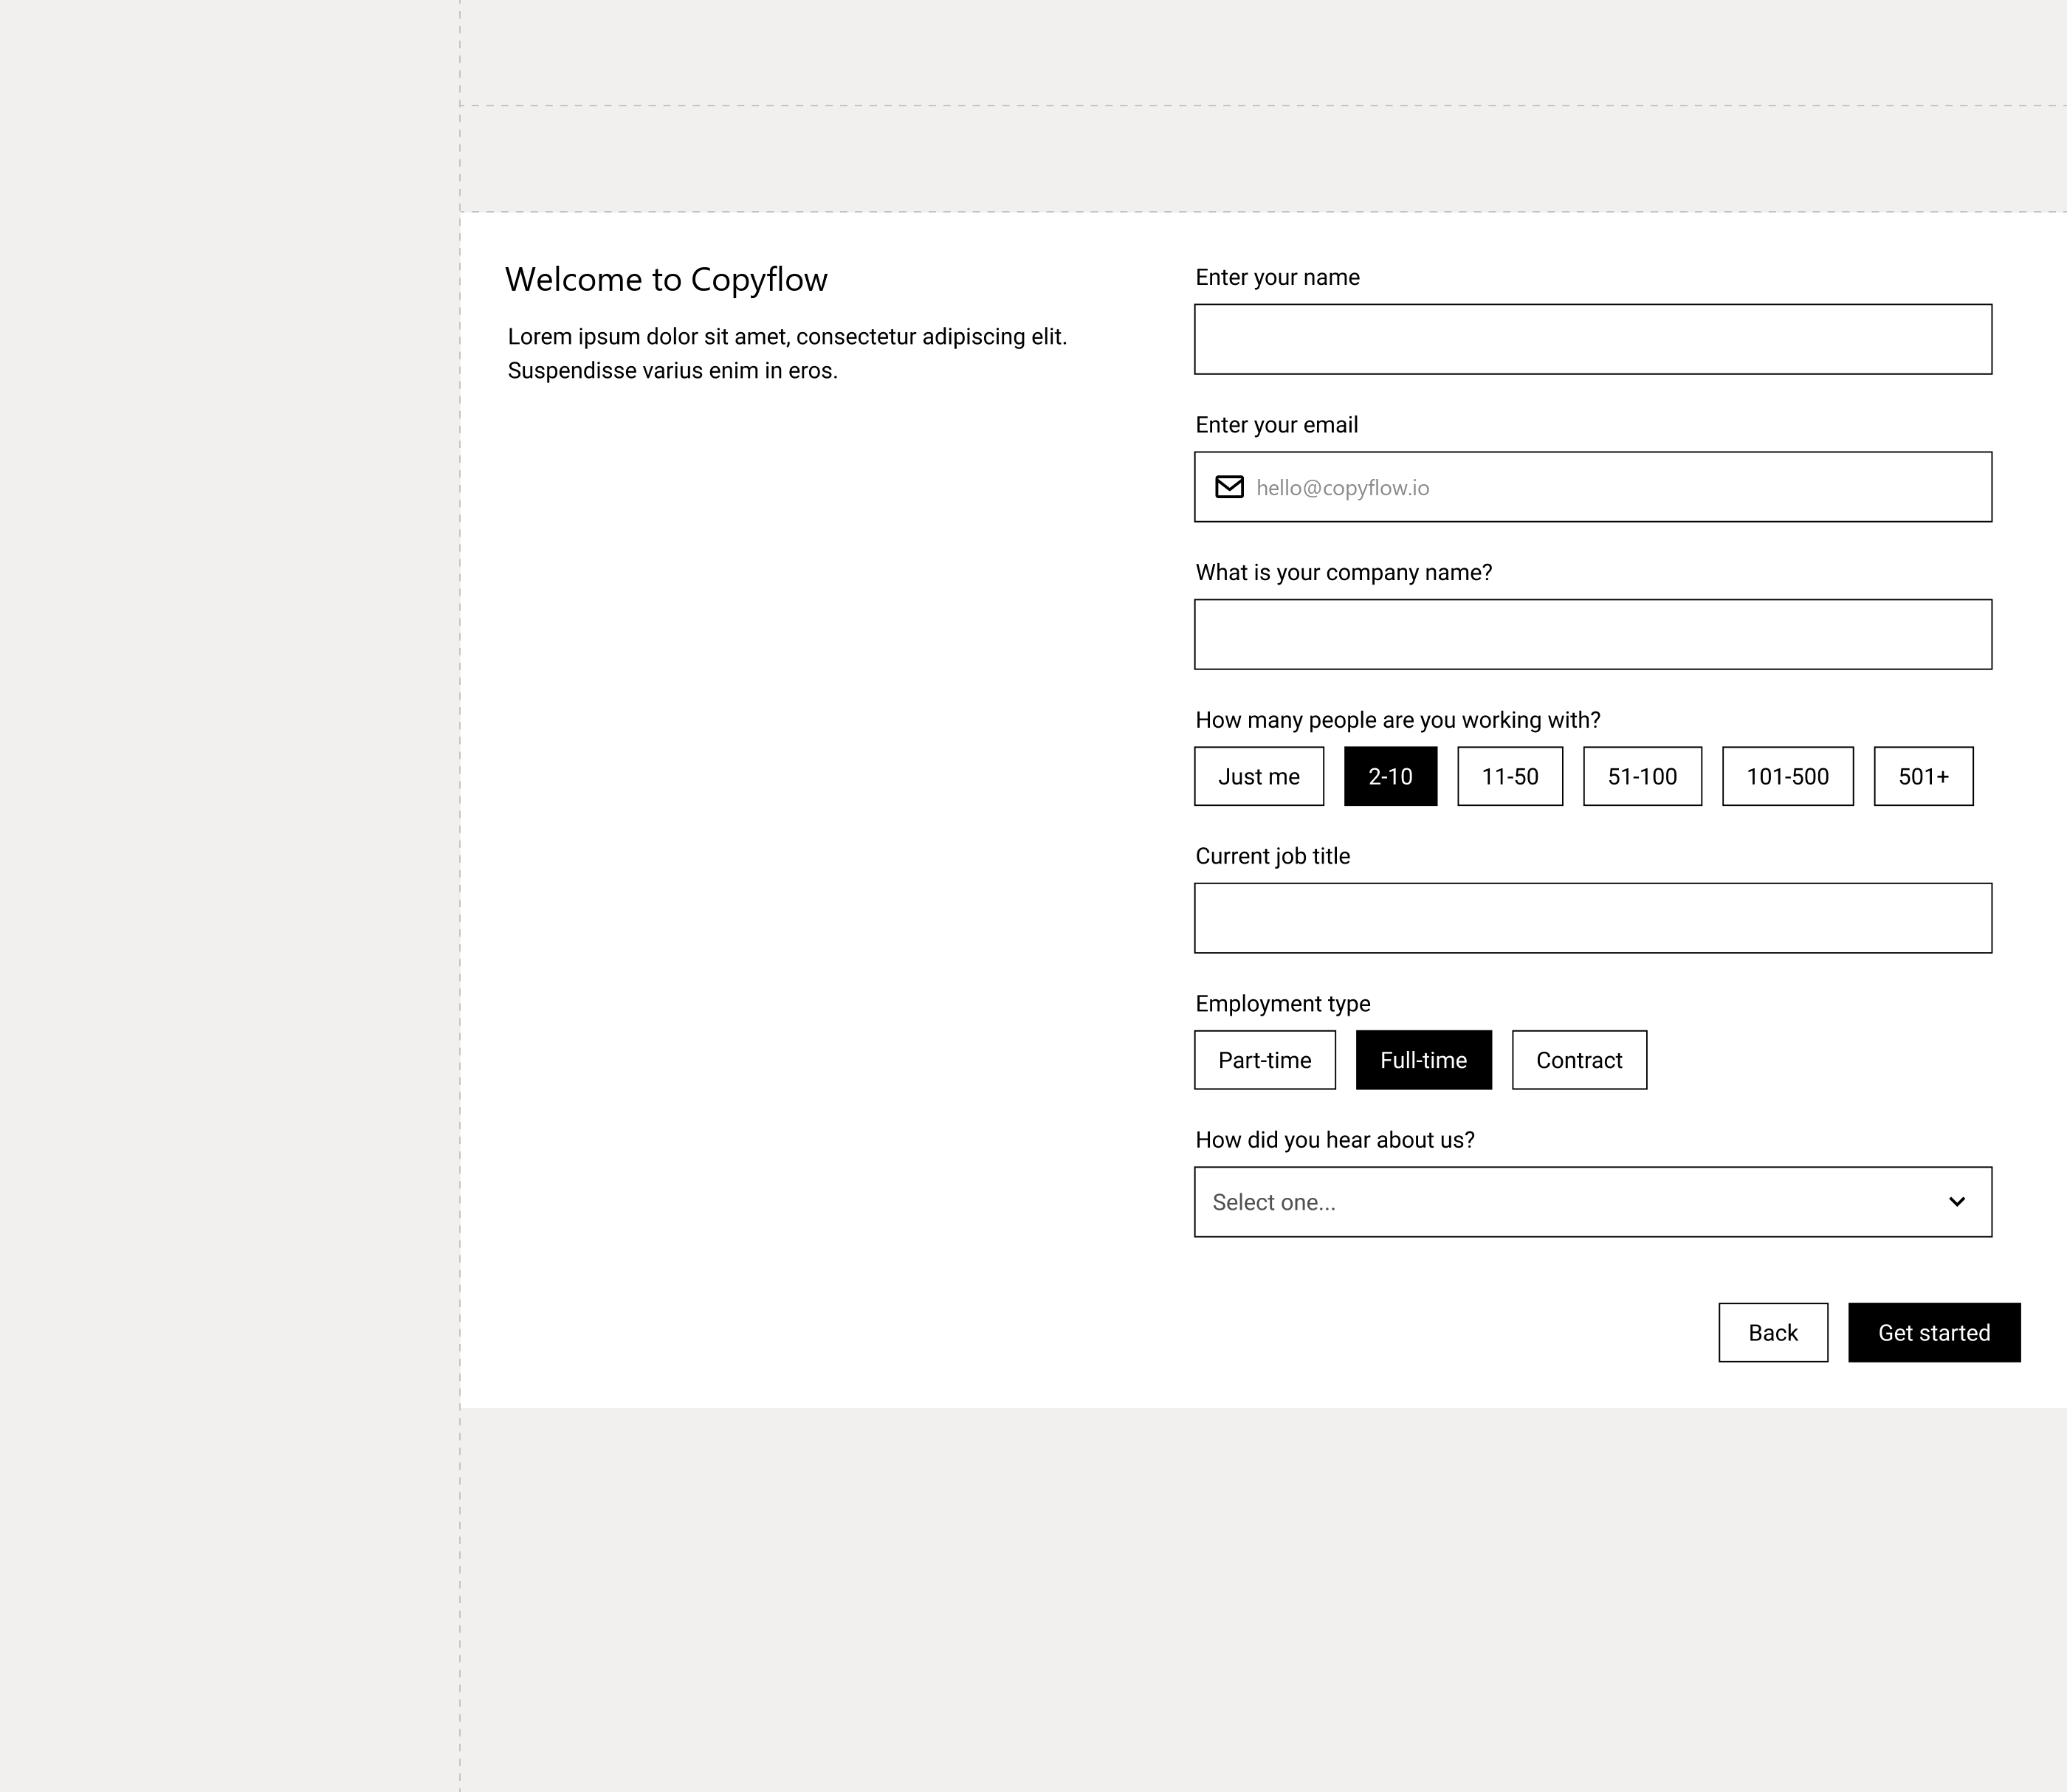Select 'Full-time' employment type
Viewport: 2067px width, 1792px height.
(x=1424, y=1060)
